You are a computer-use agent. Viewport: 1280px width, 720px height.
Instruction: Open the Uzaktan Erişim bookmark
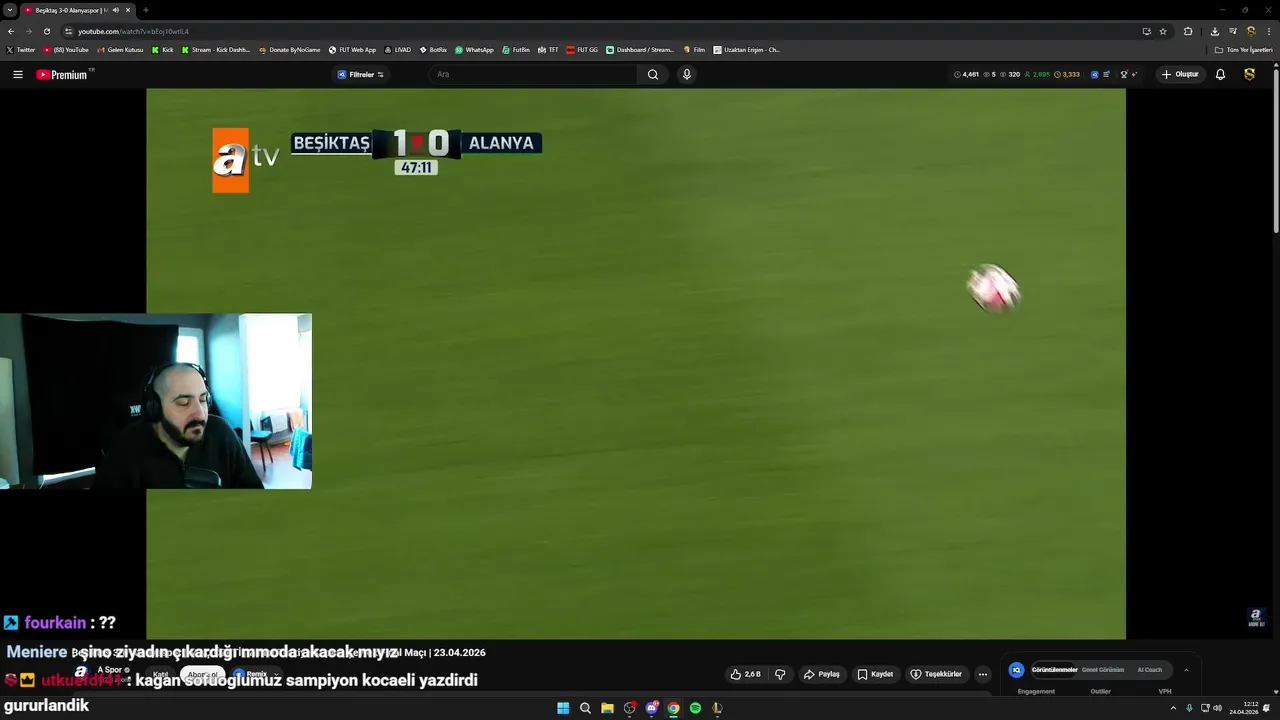tap(746, 49)
